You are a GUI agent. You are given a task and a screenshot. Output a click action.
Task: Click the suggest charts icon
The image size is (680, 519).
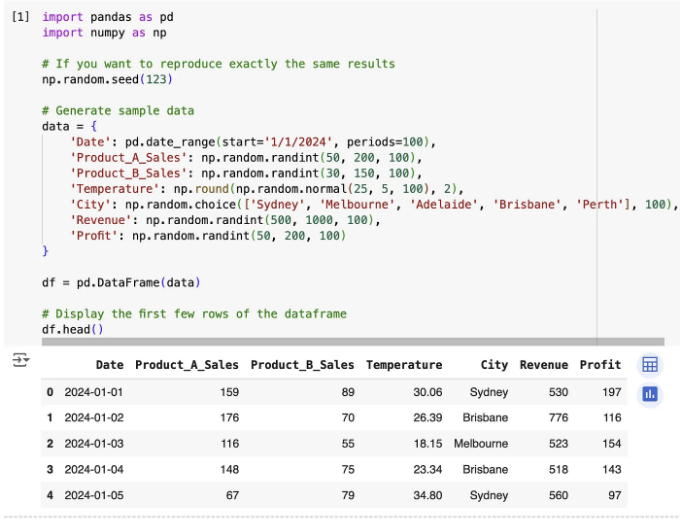pyautogui.click(x=650, y=394)
